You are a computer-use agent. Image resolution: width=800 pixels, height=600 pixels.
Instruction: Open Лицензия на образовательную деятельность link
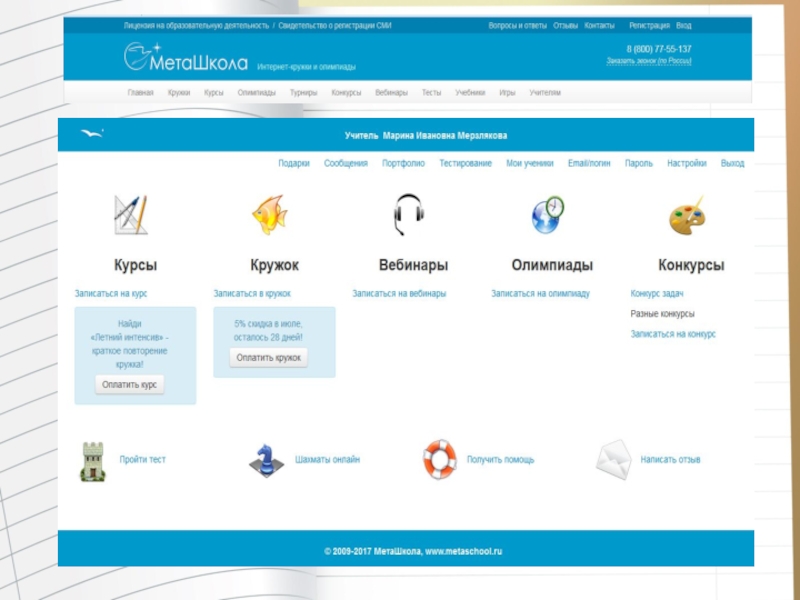tap(196, 26)
